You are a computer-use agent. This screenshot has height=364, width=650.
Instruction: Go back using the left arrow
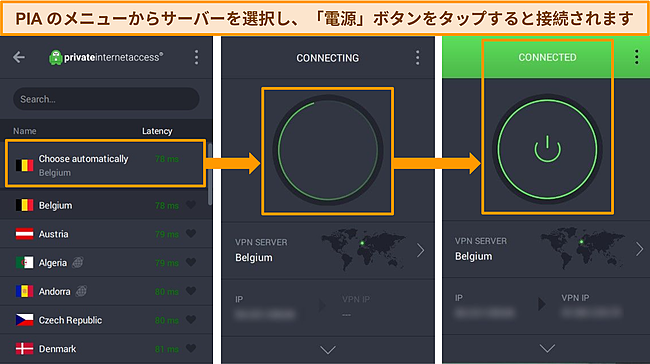click(19, 57)
